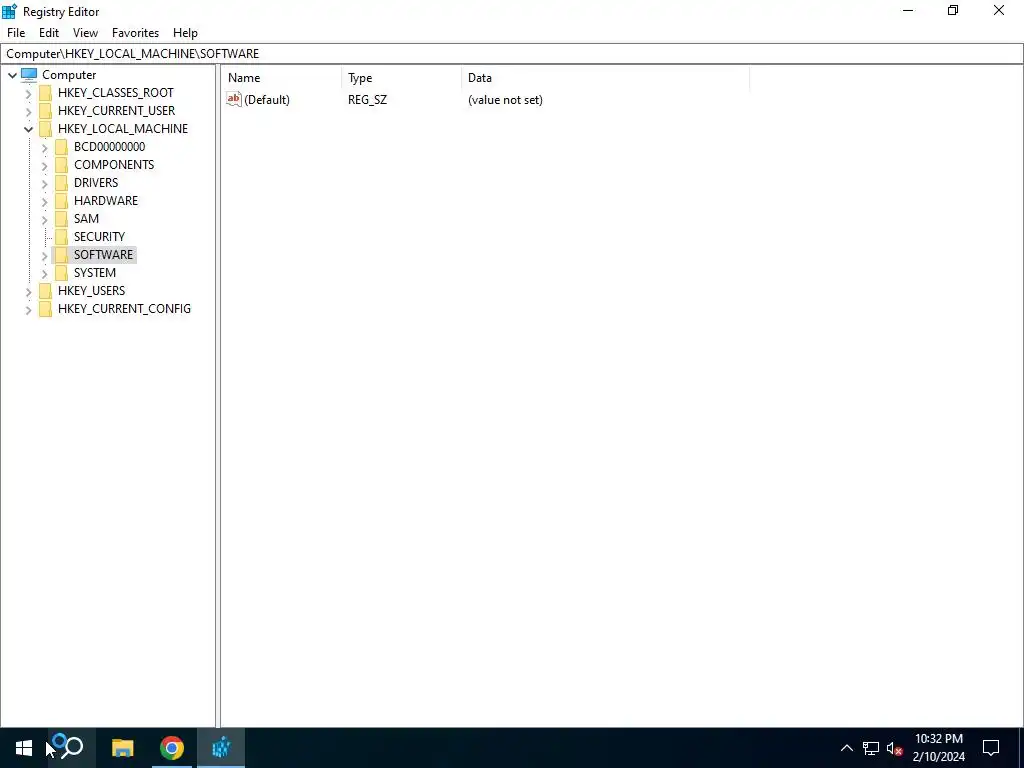Show hidden system tray icons
The width and height of the screenshot is (1024, 768).
[846, 748]
